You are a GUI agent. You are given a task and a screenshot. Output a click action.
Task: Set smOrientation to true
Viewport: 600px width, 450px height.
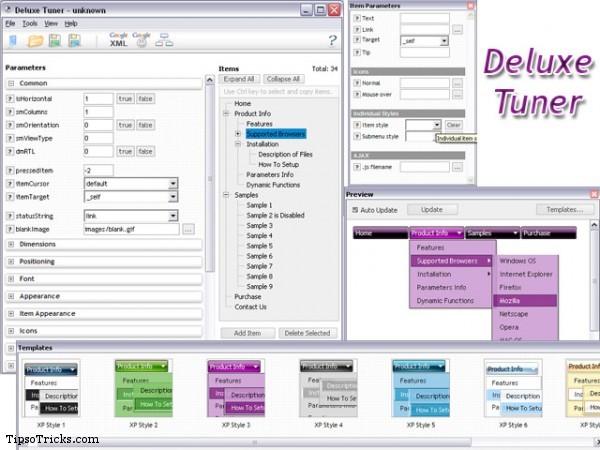click(x=125, y=125)
